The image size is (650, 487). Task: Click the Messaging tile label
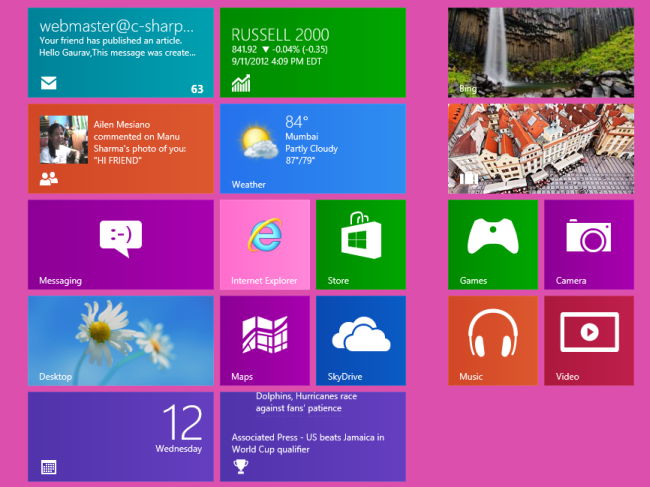60,281
